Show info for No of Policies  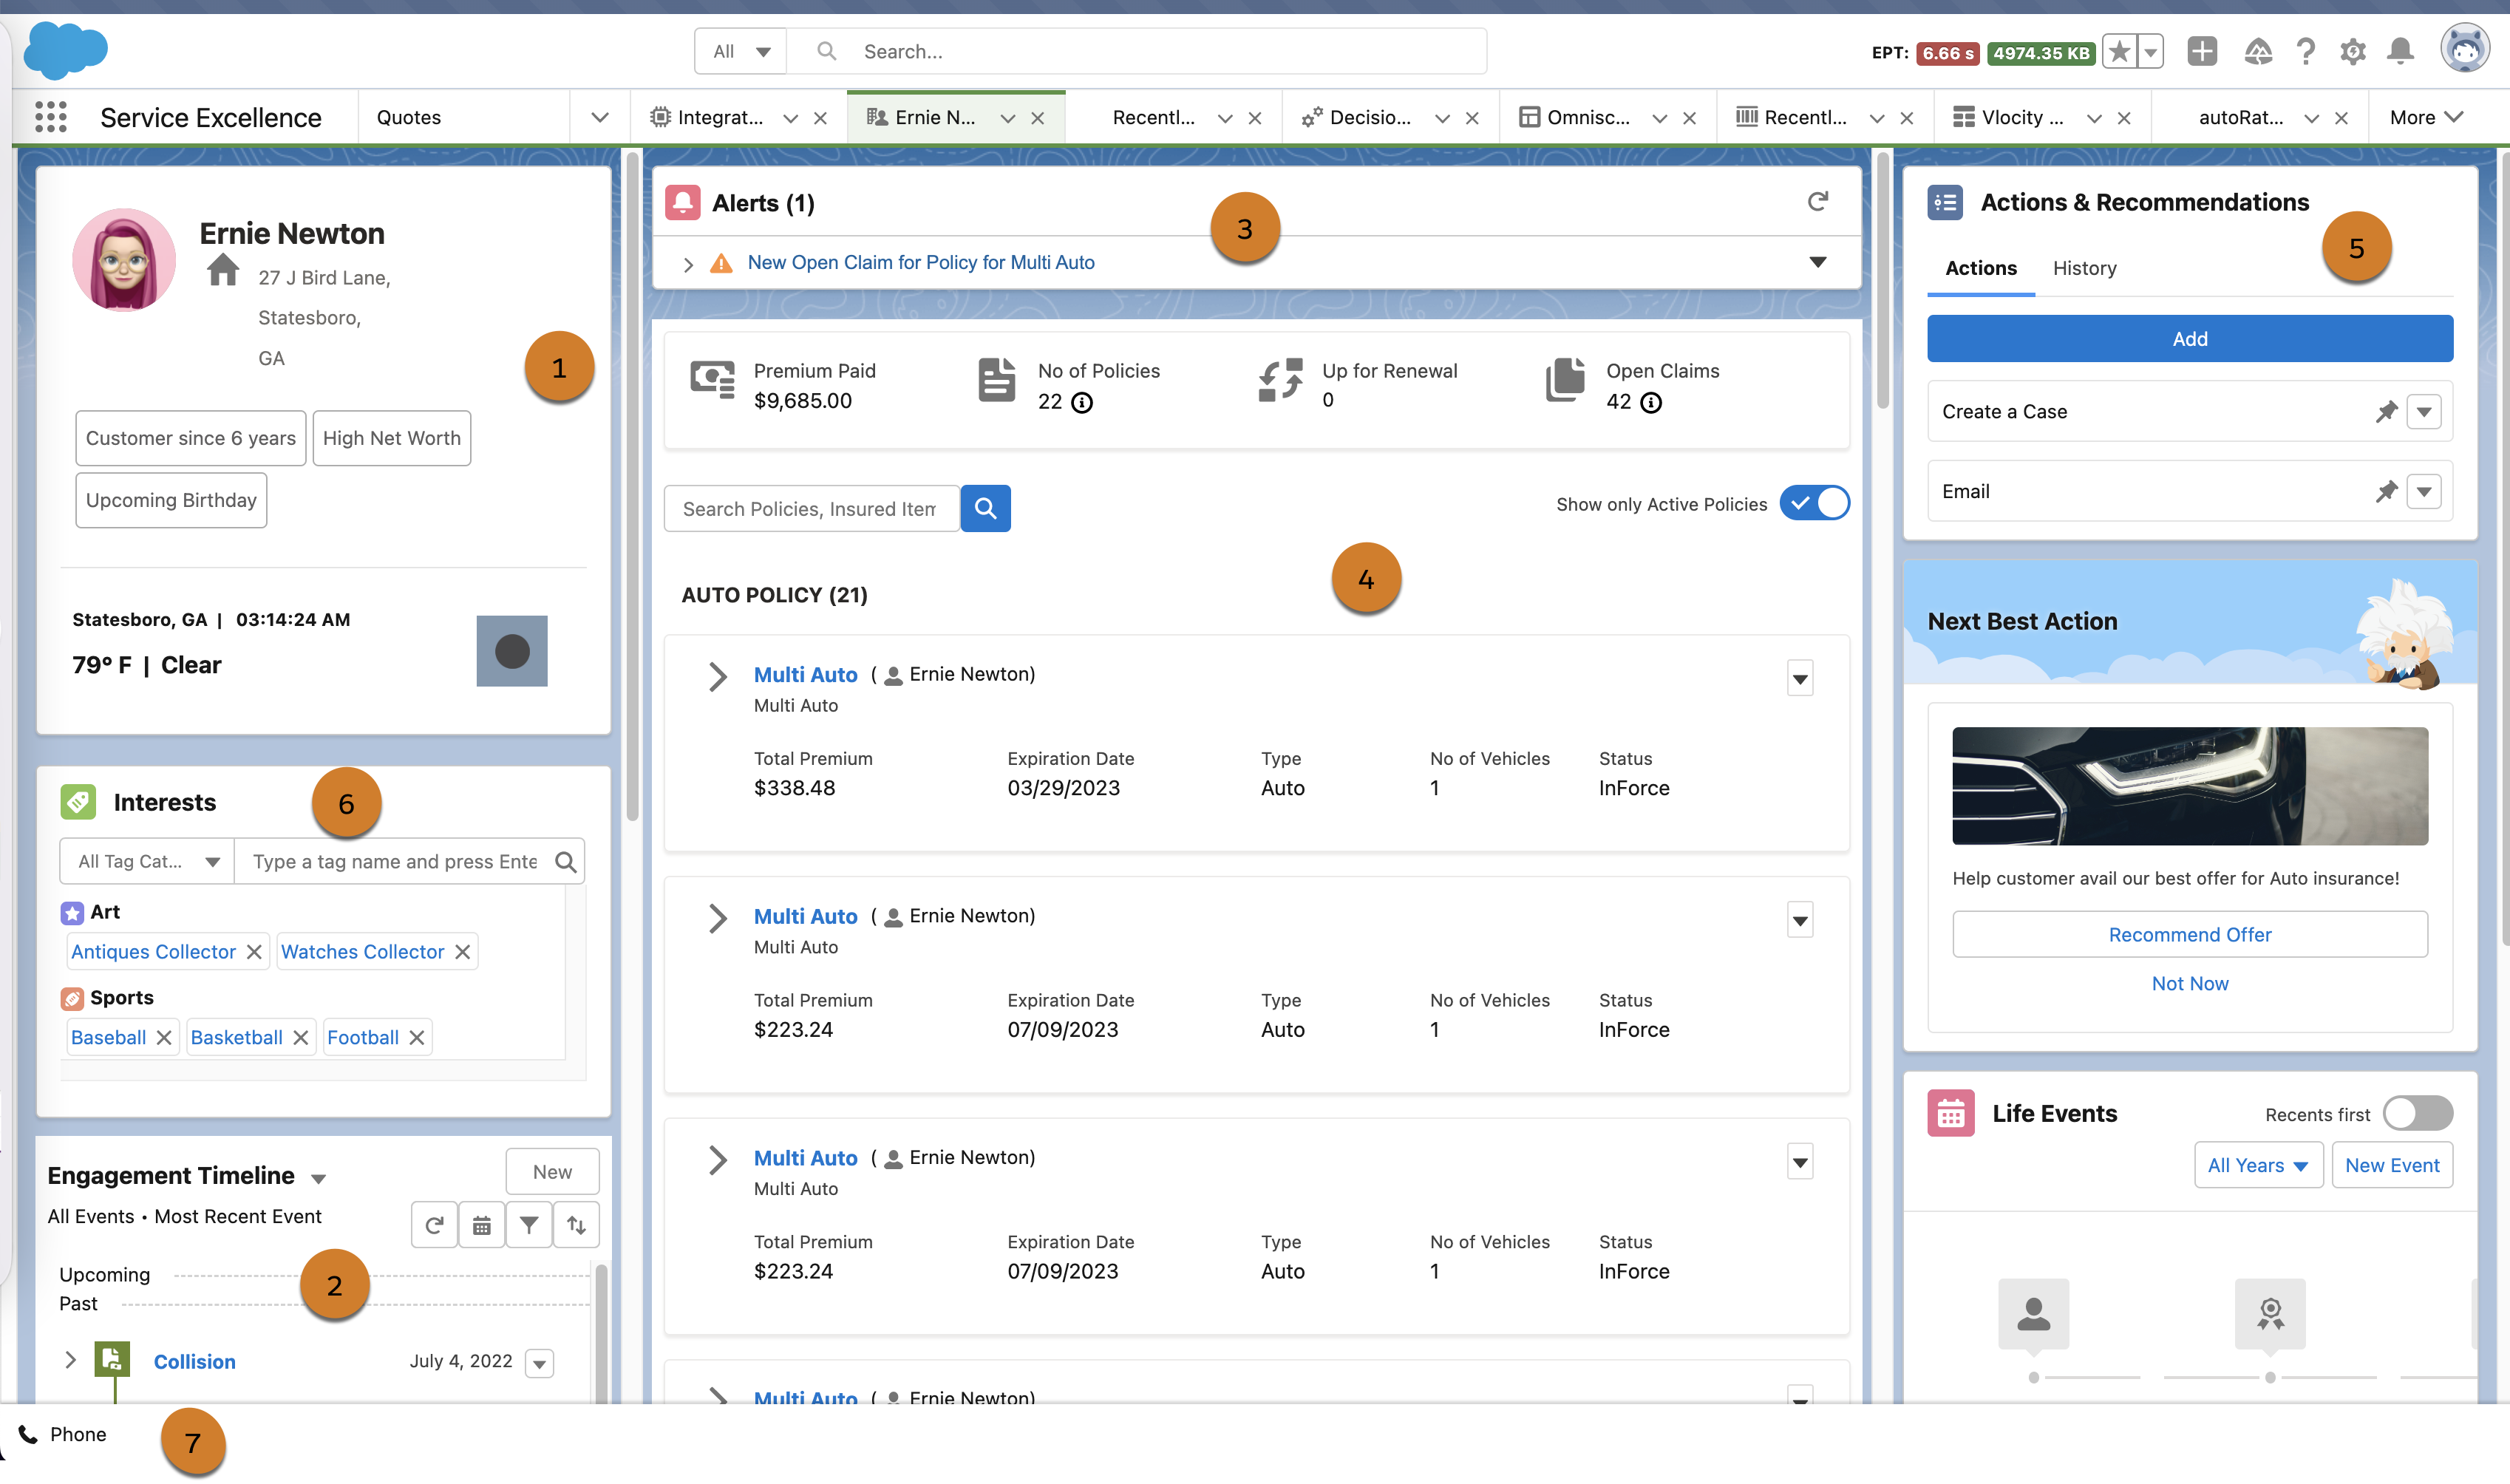pyautogui.click(x=1082, y=402)
